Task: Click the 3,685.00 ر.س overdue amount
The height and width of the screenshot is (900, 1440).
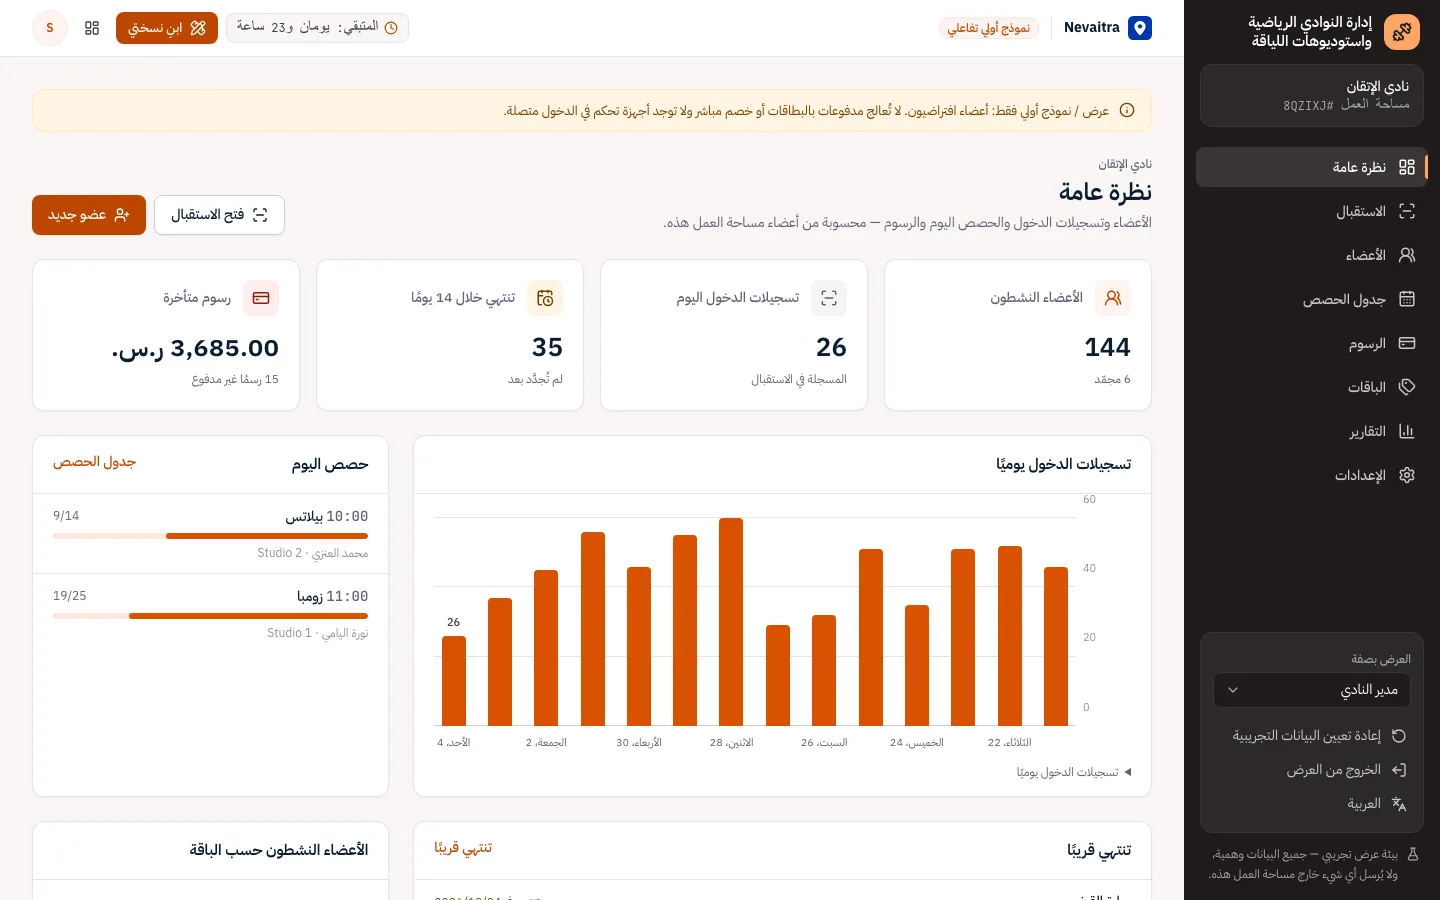Action: pyautogui.click(x=195, y=348)
